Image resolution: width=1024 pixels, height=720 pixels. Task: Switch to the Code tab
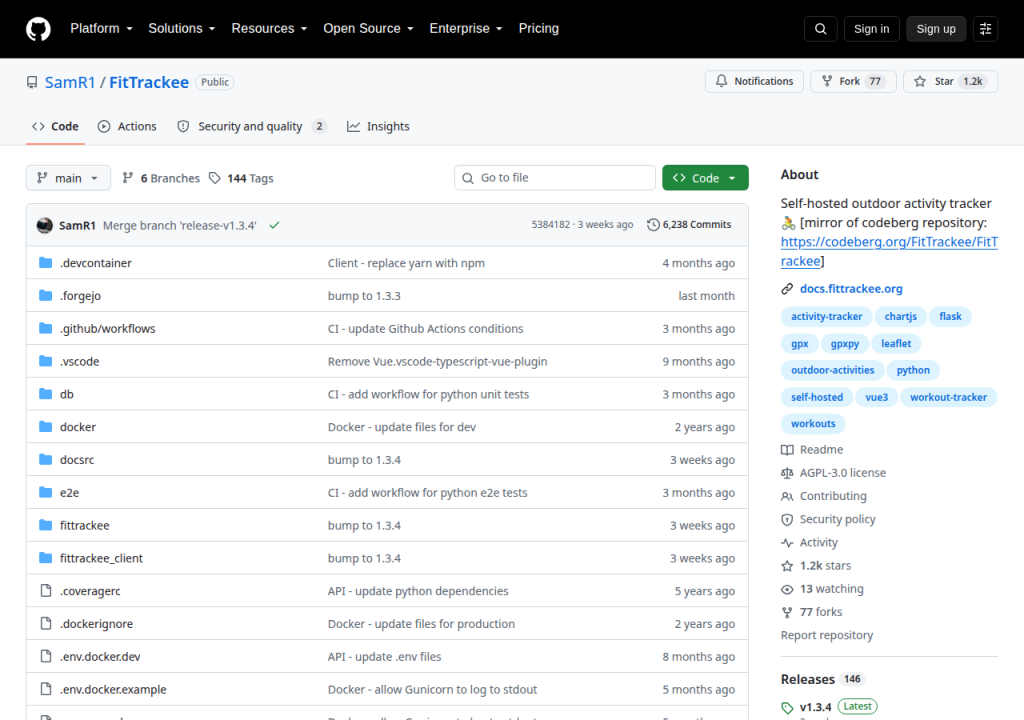pyautogui.click(x=56, y=126)
